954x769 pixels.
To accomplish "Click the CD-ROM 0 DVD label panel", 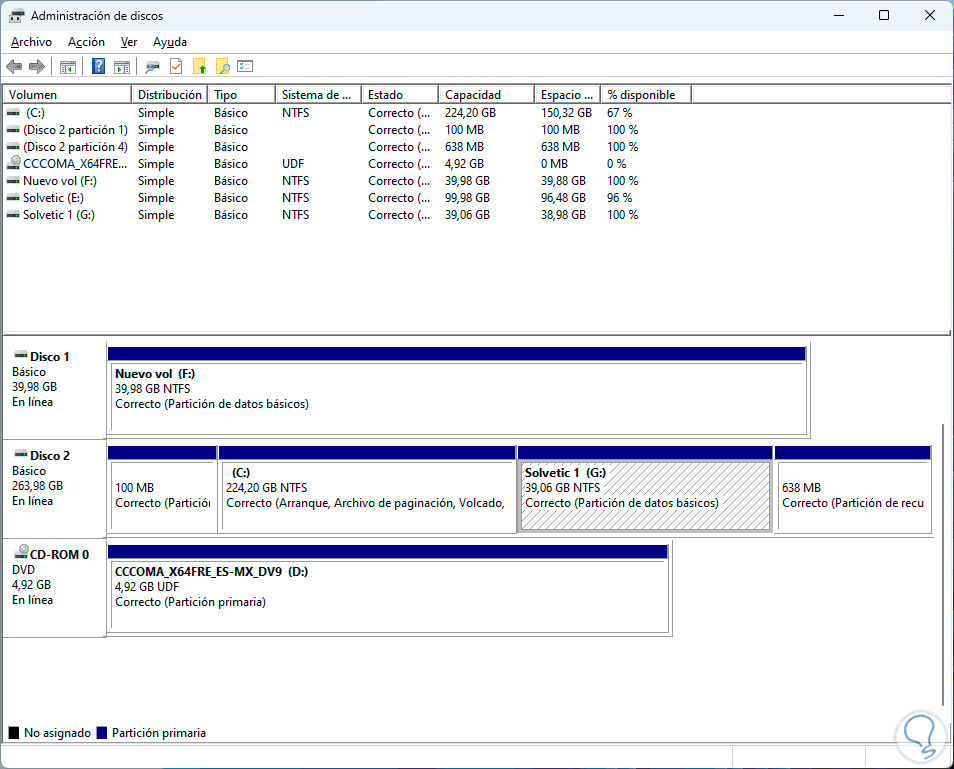I will point(55,588).
